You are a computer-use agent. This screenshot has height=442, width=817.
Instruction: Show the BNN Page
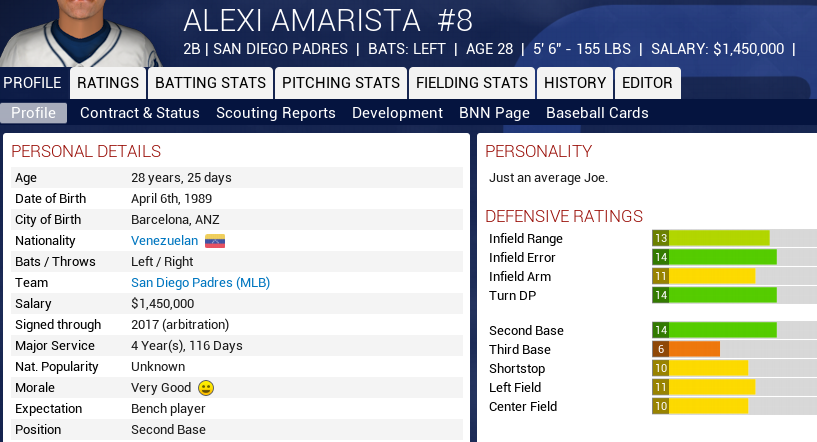[494, 113]
